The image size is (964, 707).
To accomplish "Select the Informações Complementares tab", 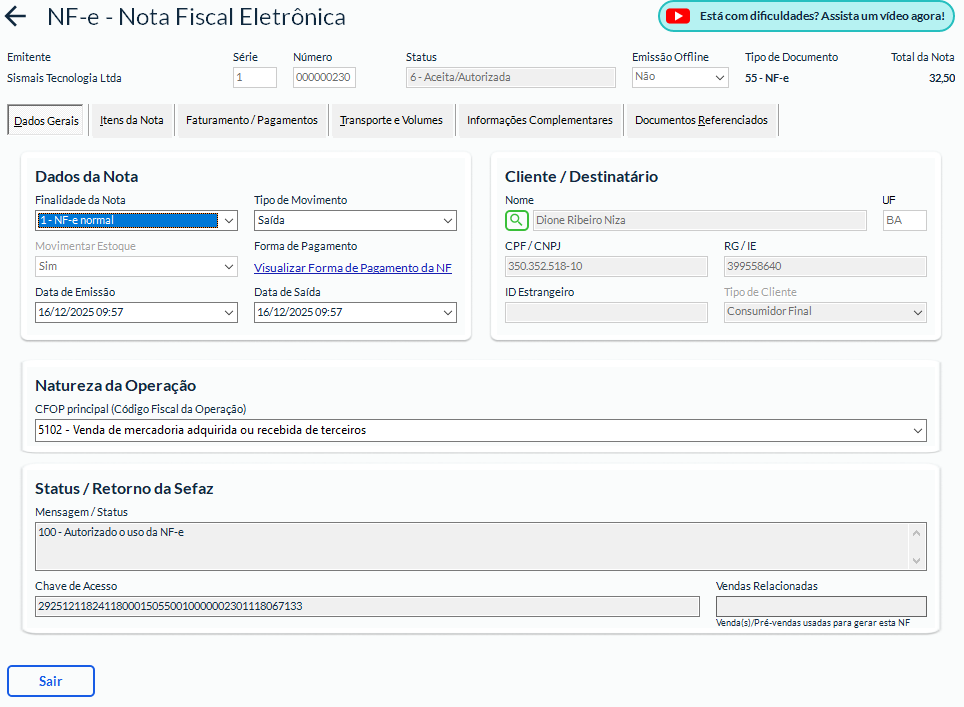I will (x=540, y=120).
